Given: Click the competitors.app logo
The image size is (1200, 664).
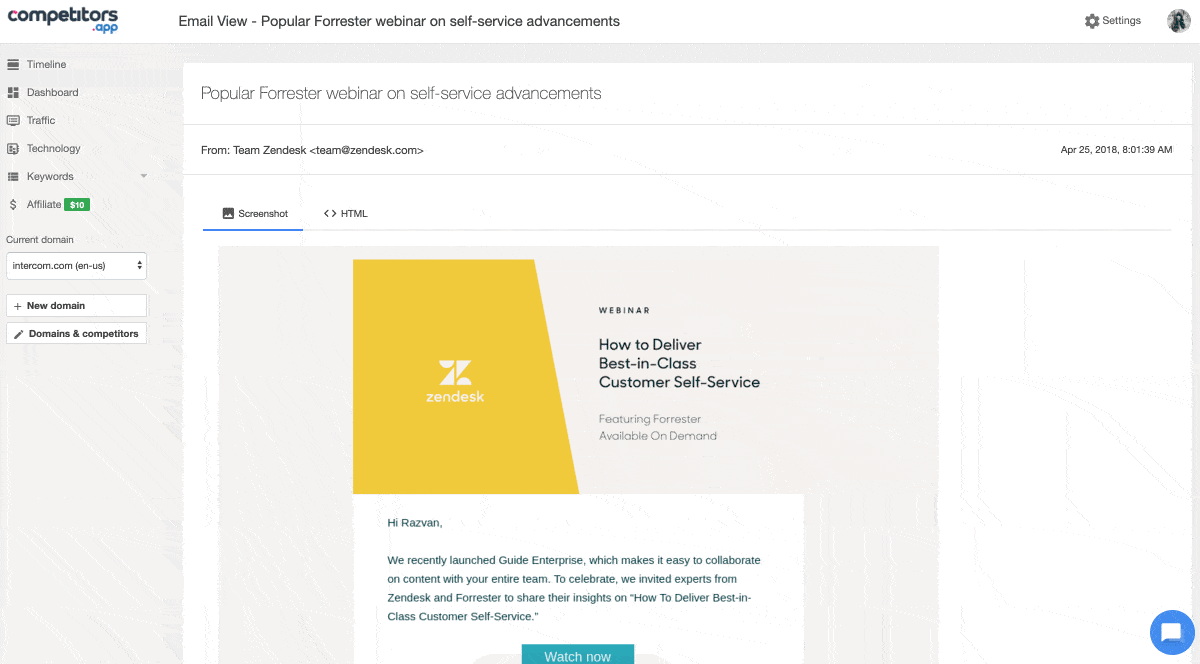Looking at the screenshot, I should [x=63, y=20].
